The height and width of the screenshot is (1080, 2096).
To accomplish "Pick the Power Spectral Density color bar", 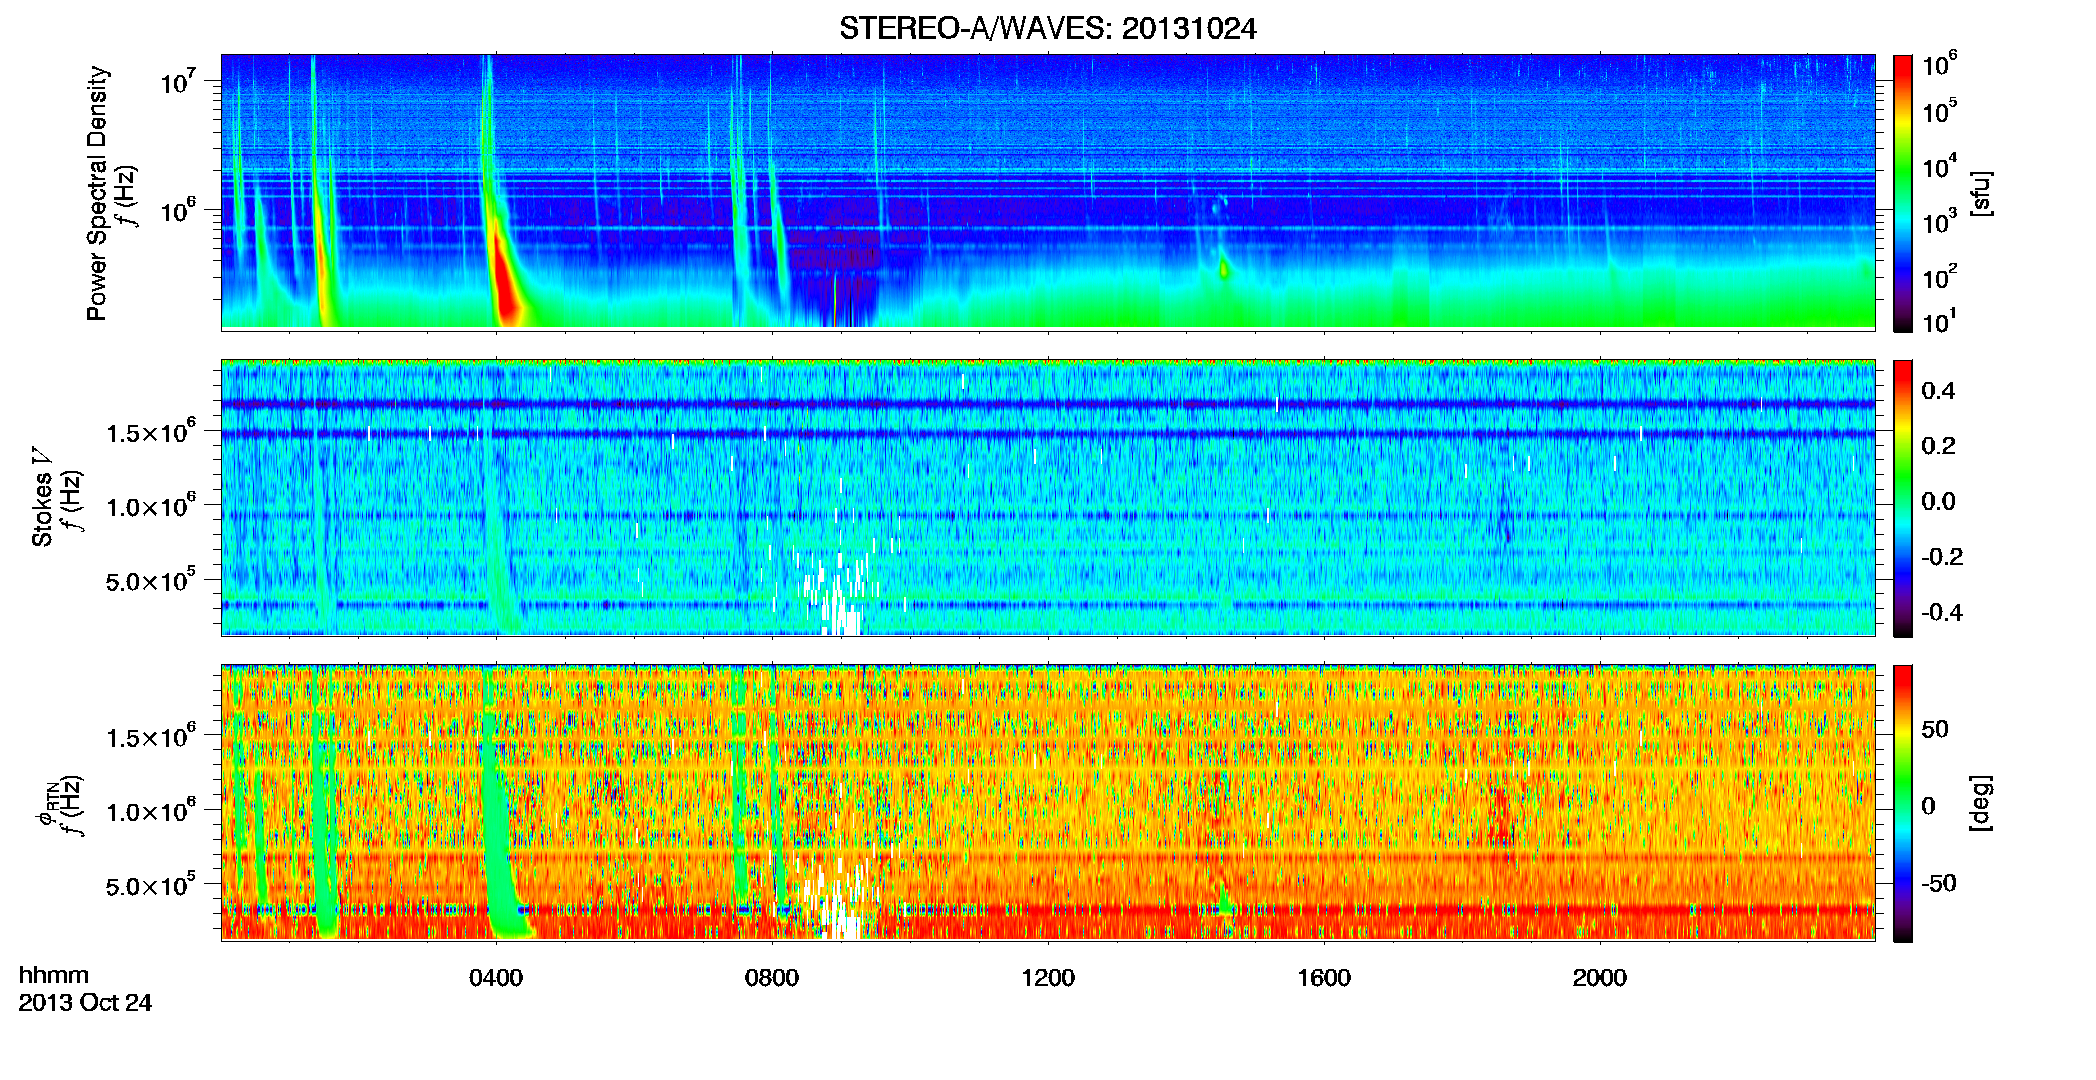I will (x=1902, y=193).
